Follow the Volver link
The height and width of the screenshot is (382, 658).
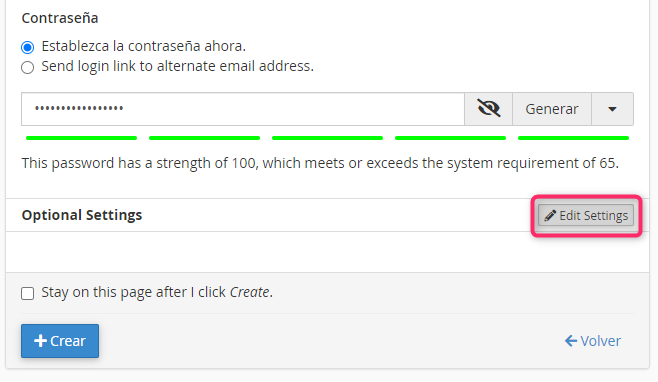pyautogui.click(x=593, y=341)
